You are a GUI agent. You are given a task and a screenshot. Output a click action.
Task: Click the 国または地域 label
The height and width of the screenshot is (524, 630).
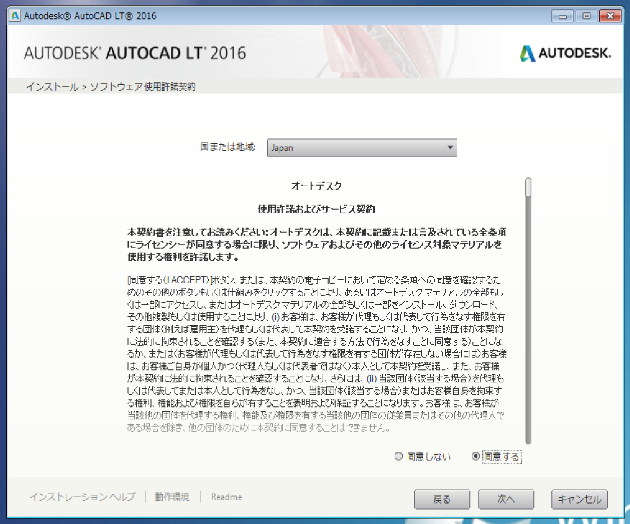[227, 147]
